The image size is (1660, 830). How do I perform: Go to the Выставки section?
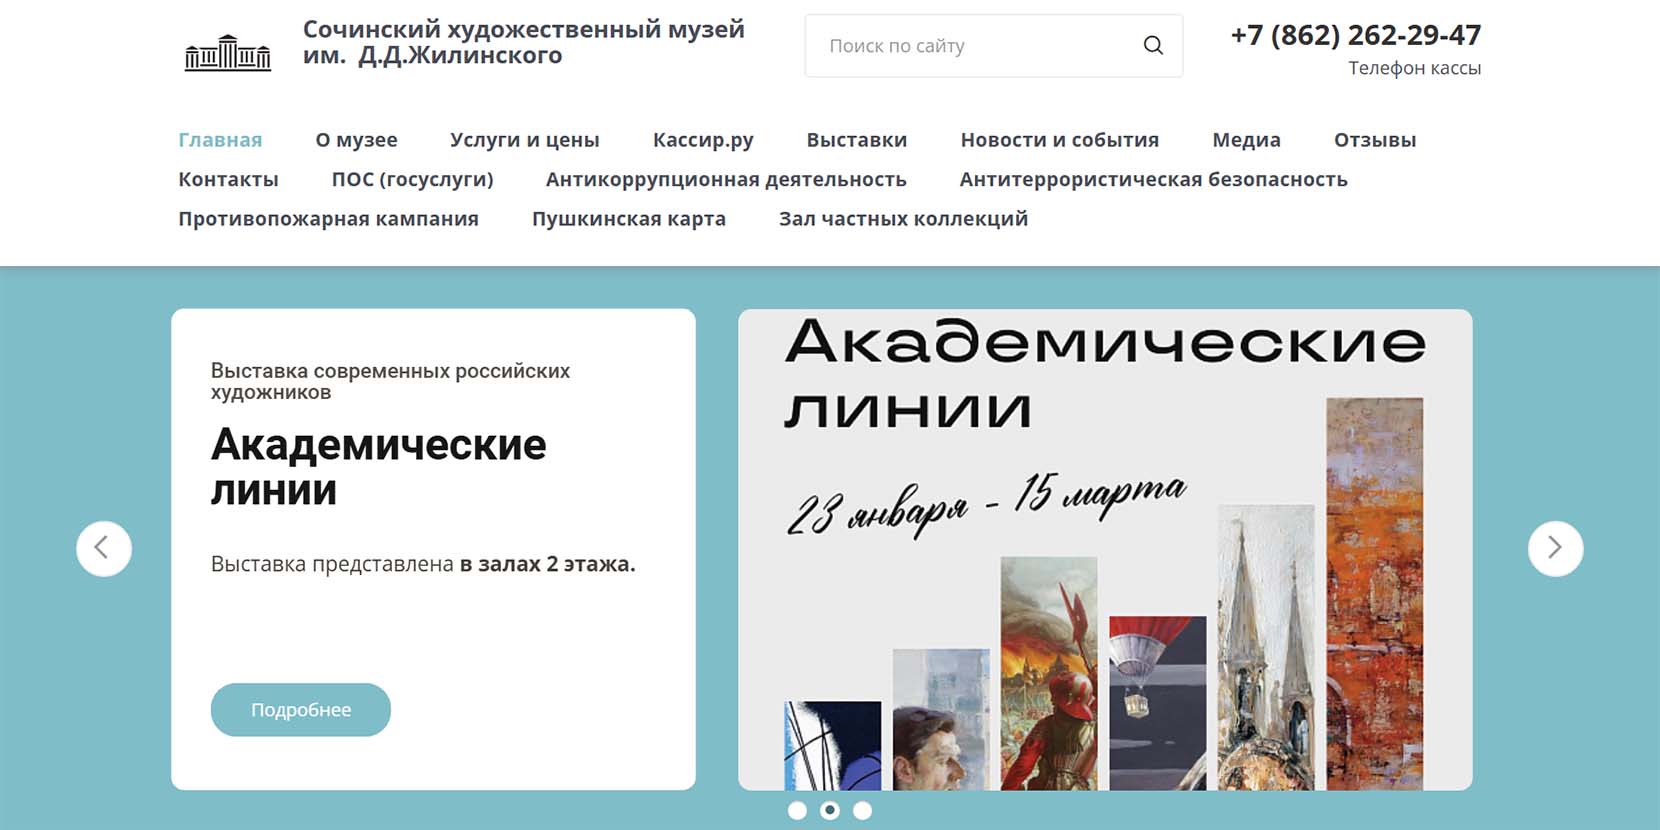pos(857,140)
